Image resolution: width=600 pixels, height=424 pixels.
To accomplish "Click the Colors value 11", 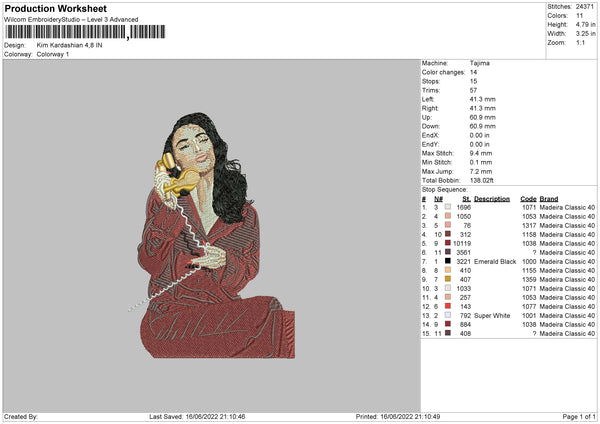I will tap(579, 16).
